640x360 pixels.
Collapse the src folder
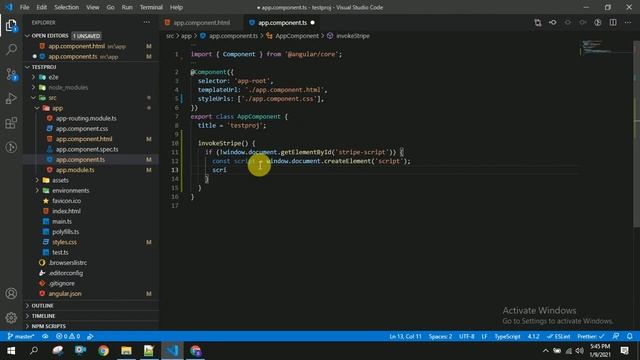click(33, 98)
